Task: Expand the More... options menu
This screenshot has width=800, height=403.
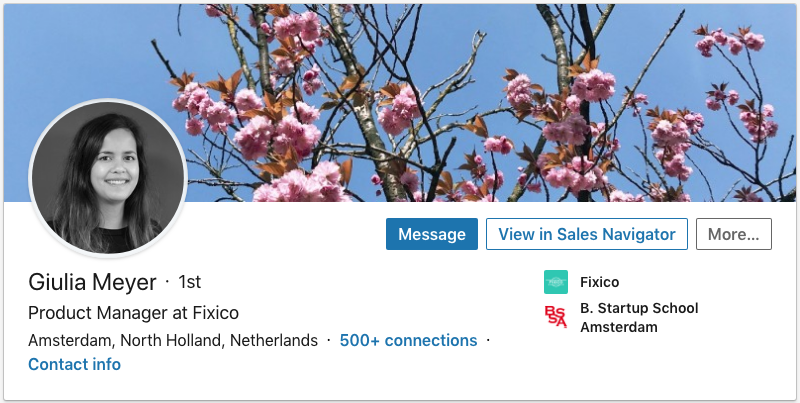Action: pyautogui.click(x=733, y=234)
